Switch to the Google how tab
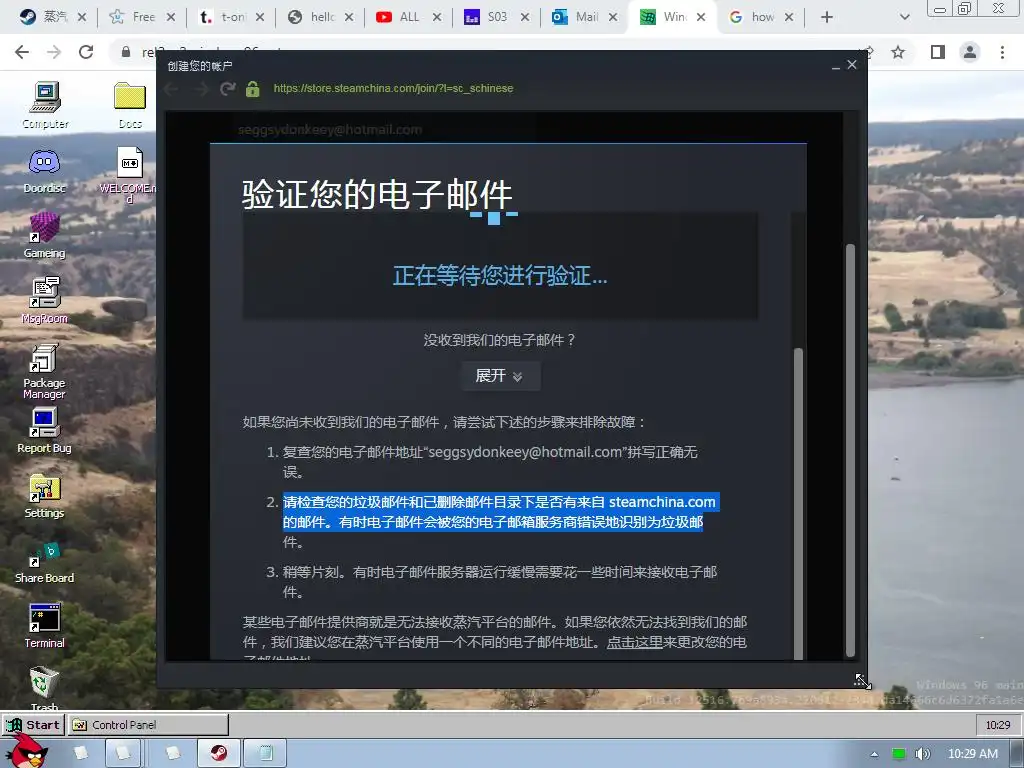1024x768 pixels. (761, 17)
